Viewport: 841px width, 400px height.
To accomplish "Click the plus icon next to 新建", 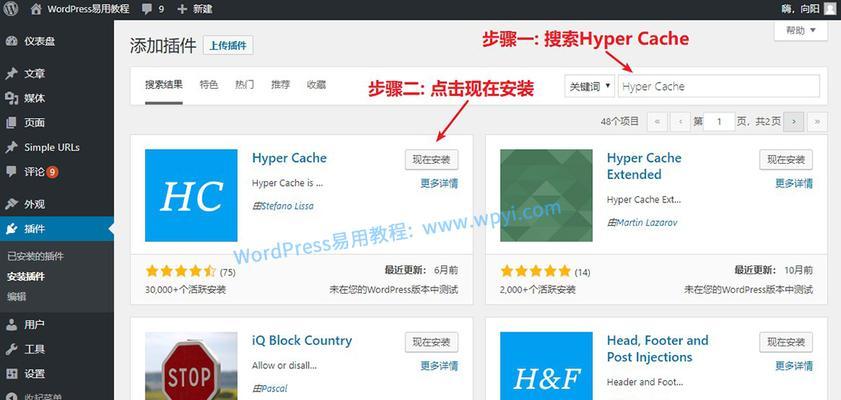I will (x=182, y=9).
